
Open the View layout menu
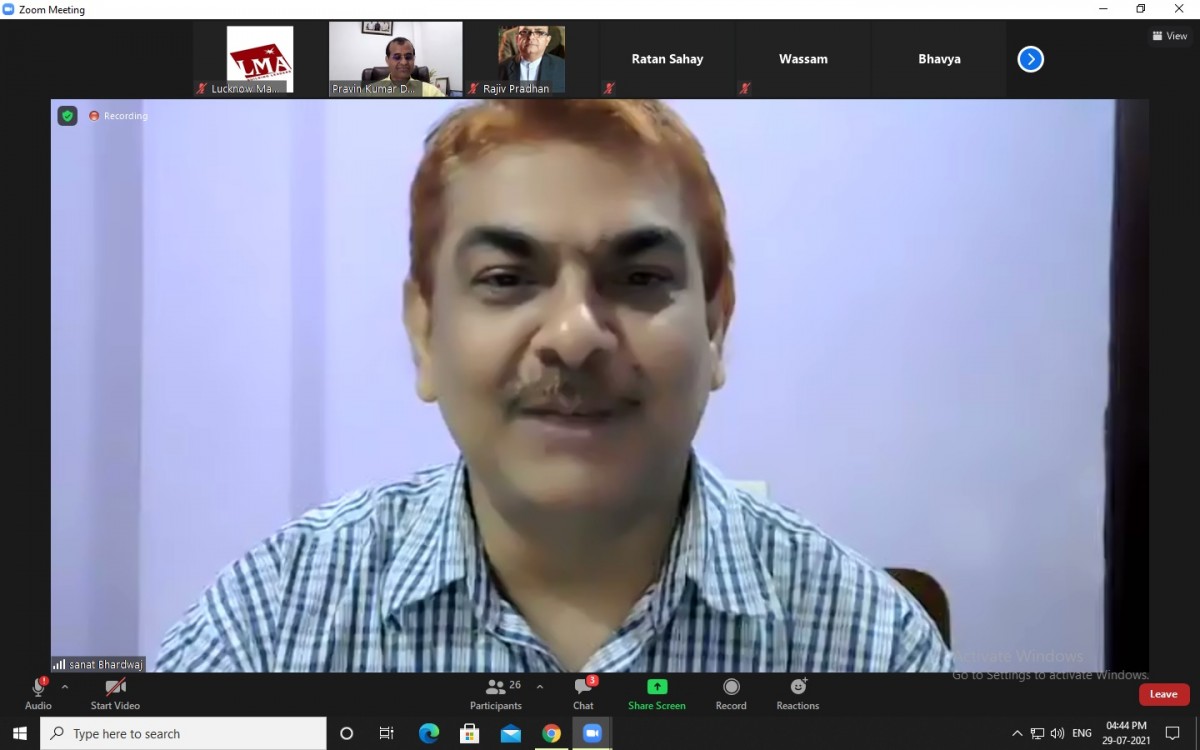pyautogui.click(x=1170, y=36)
